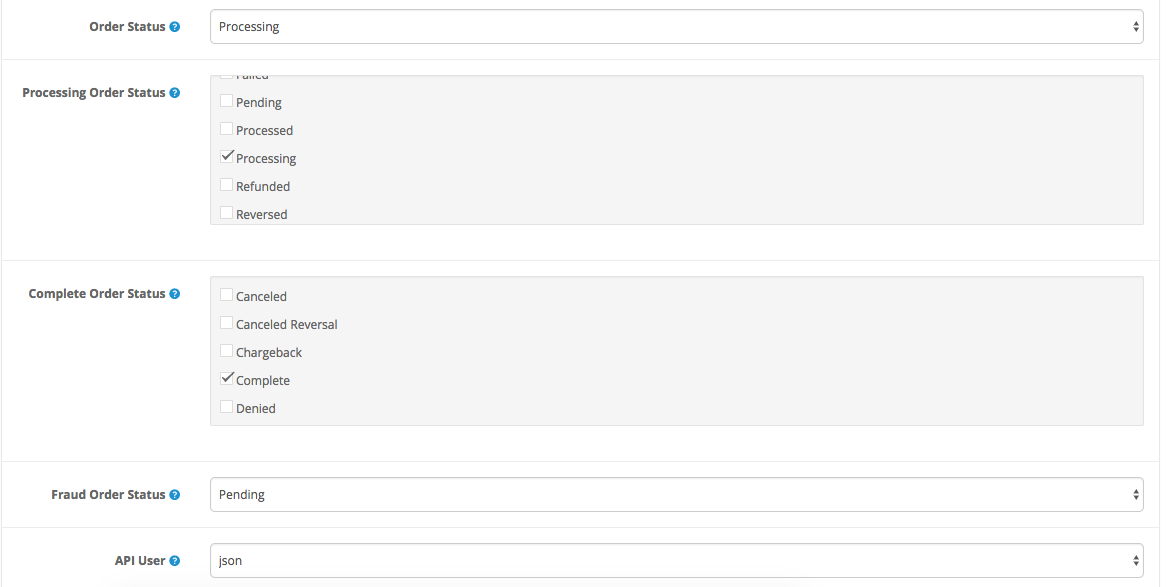Click help icon next to Order Status
The width and height of the screenshot is (1173, 587).
point(175,27)
